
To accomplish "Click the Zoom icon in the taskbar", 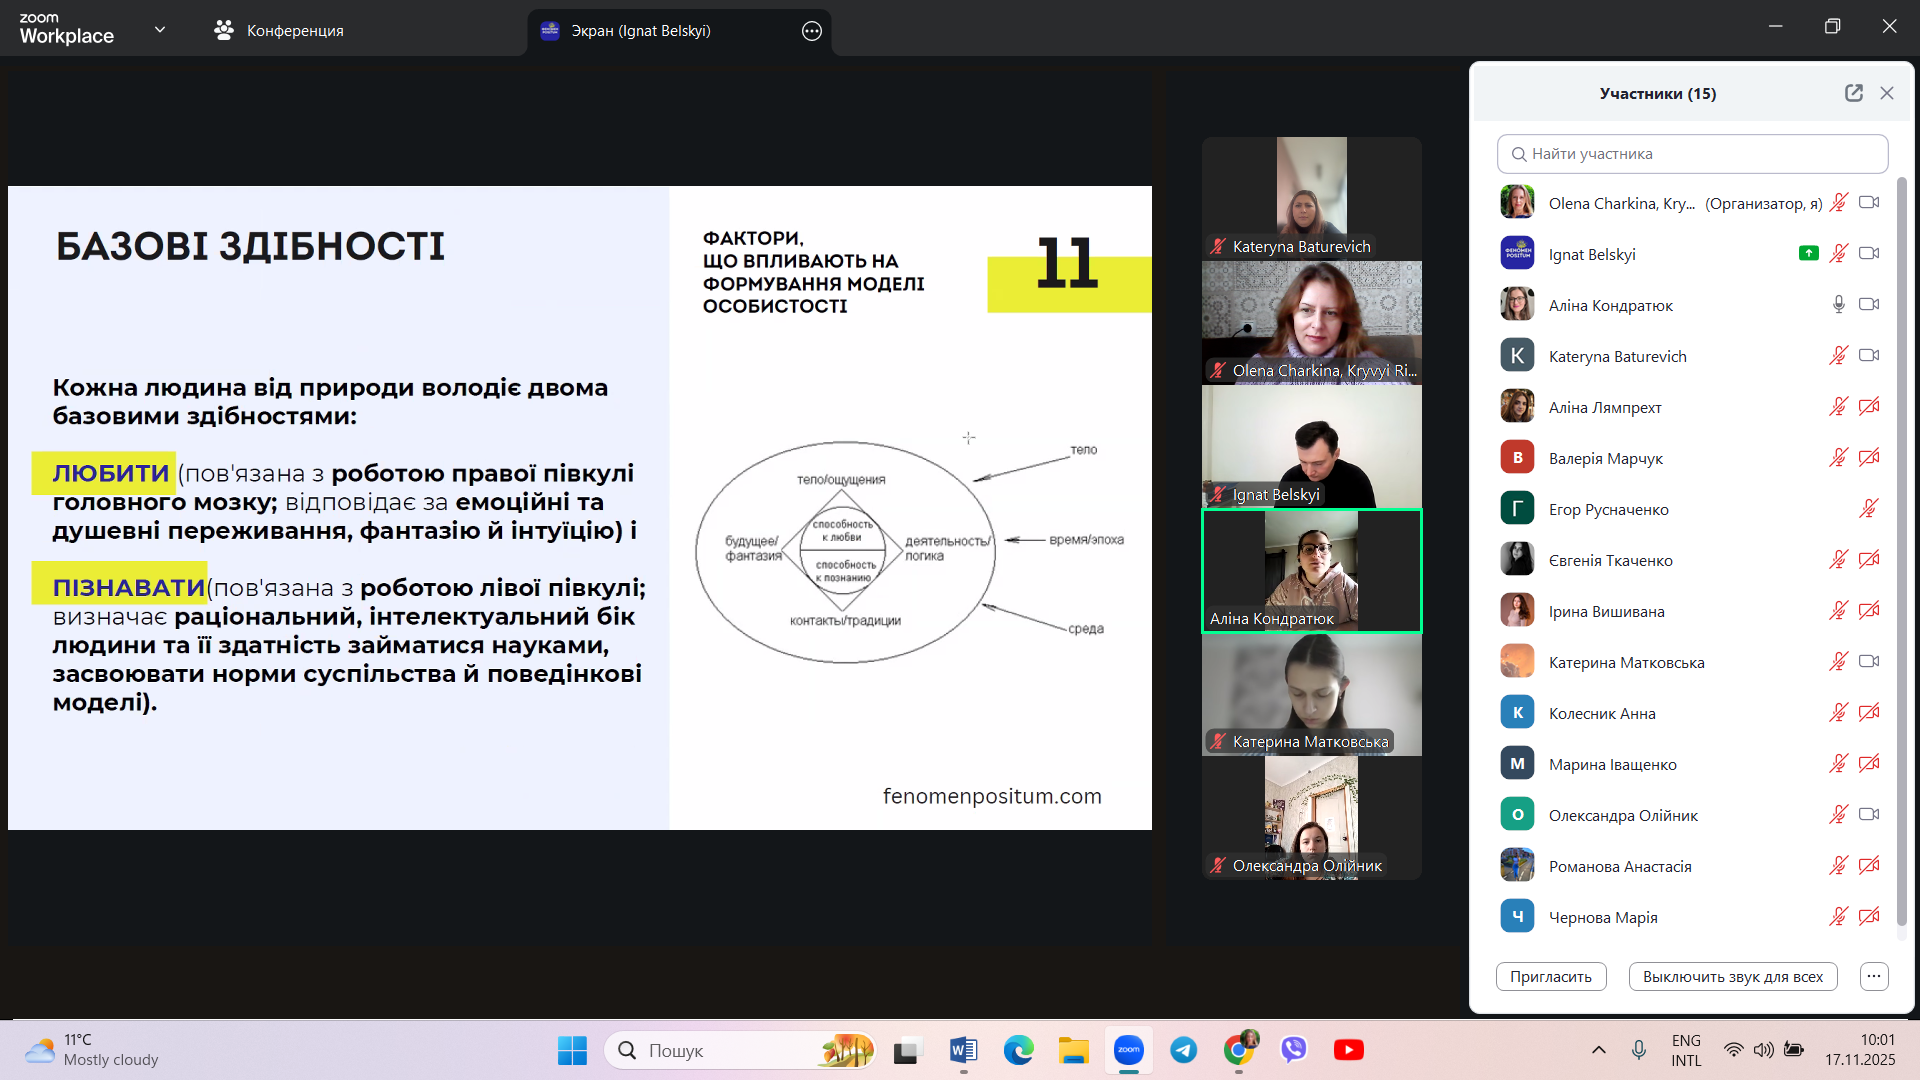I will (1129, 1050).
